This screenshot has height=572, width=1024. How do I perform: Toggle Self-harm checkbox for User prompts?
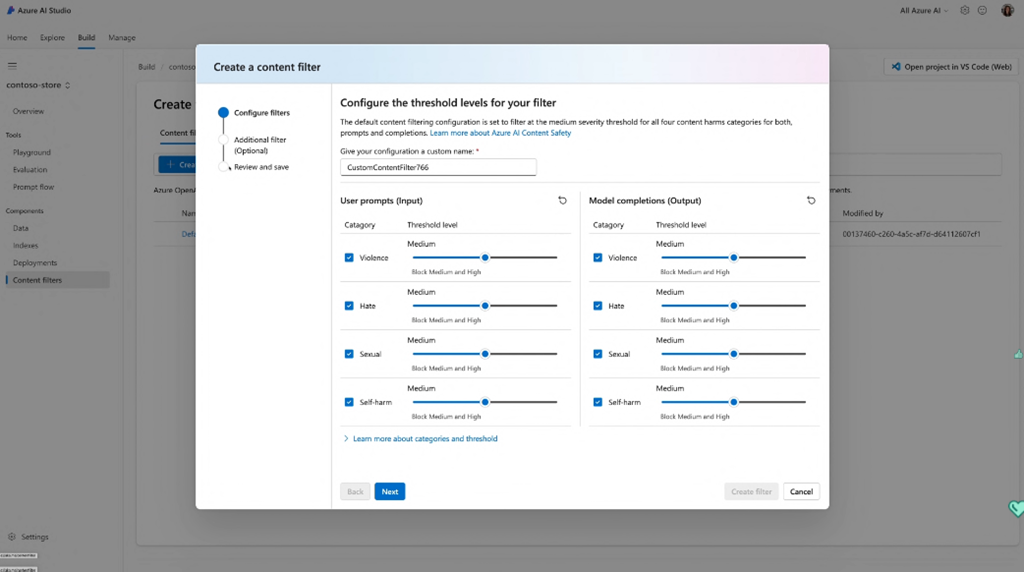(x=349, y=402)
